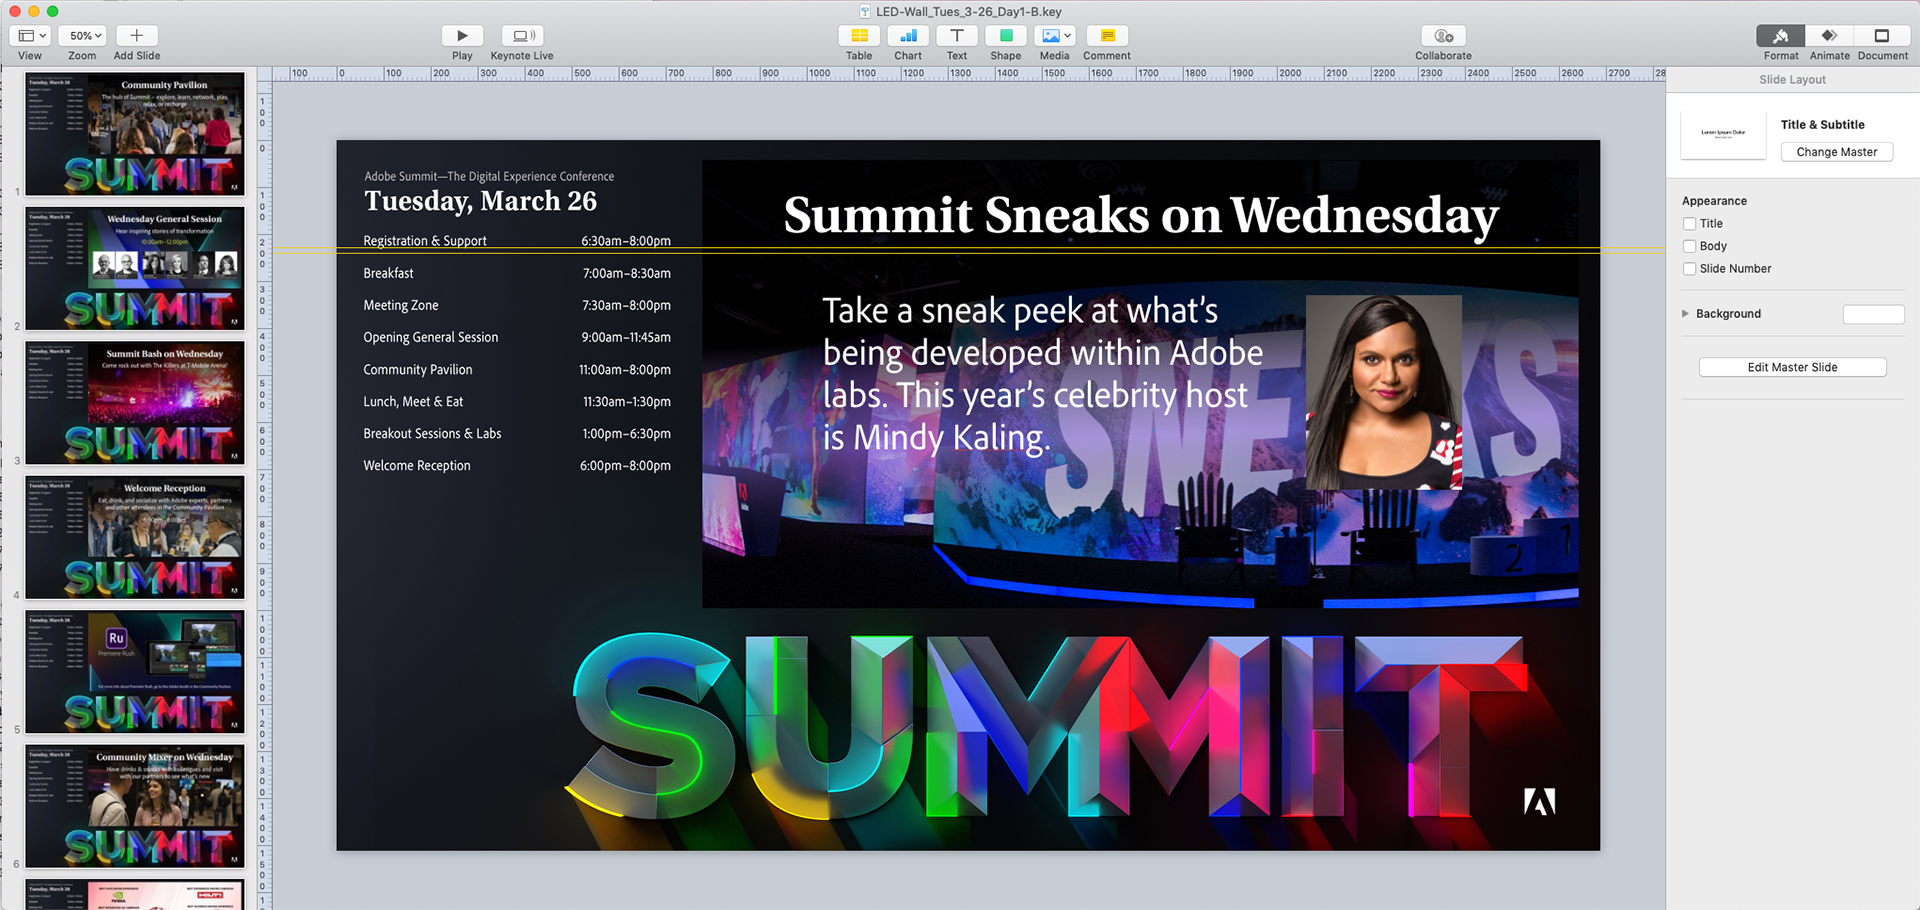Open the Media dropdown in toolbar
The height and width of the screenshot is (910, 1920).
1055,35
